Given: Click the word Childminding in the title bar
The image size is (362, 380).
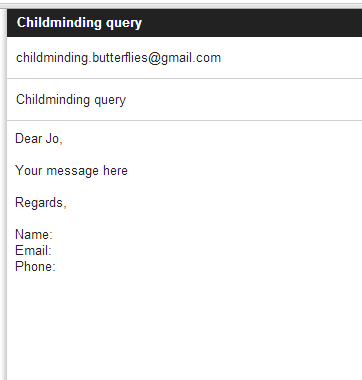Looking at the screenshot, I should 60,23.
